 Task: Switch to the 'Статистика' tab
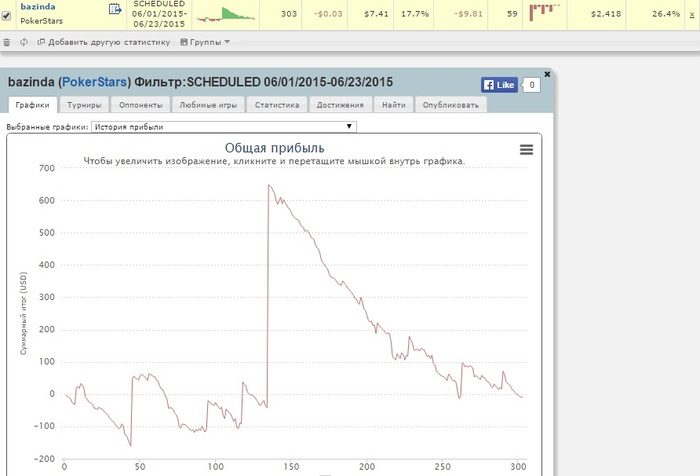click(x=277, y=105)
